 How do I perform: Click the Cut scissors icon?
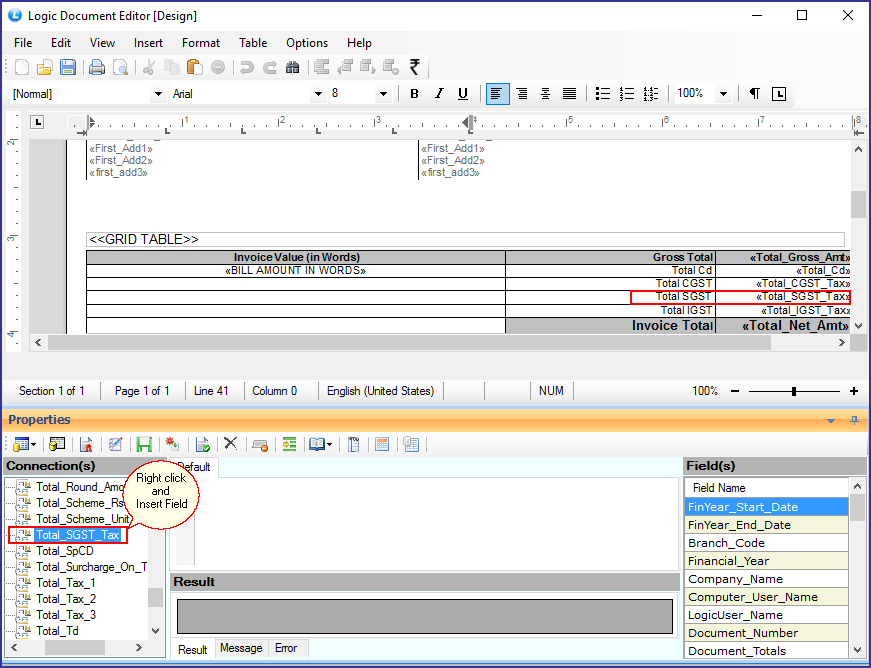pyautogui.click(x=148, y=67)
